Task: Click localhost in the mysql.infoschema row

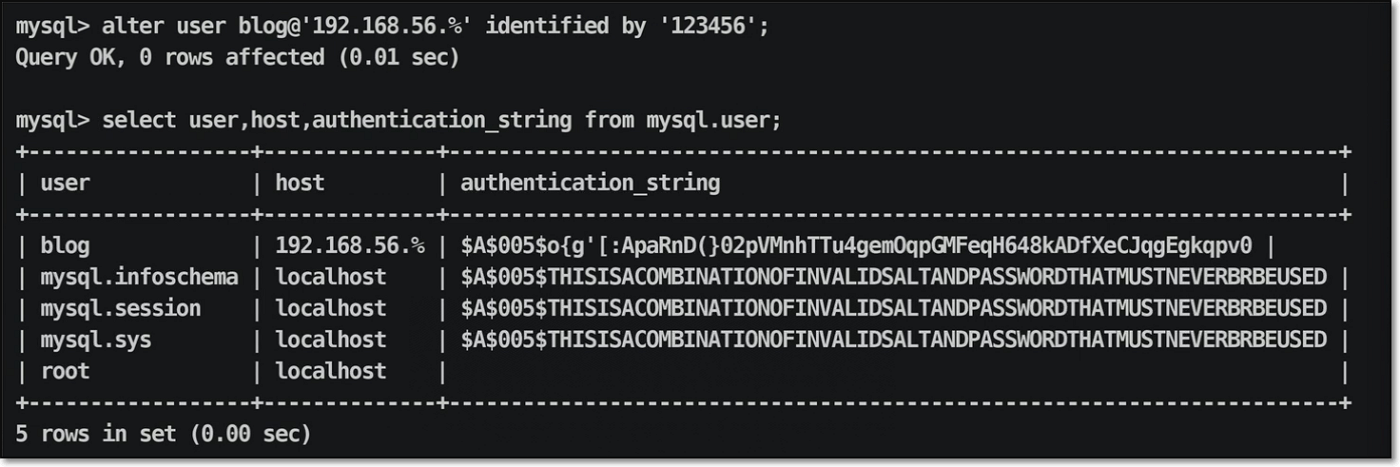Action: 331,277
